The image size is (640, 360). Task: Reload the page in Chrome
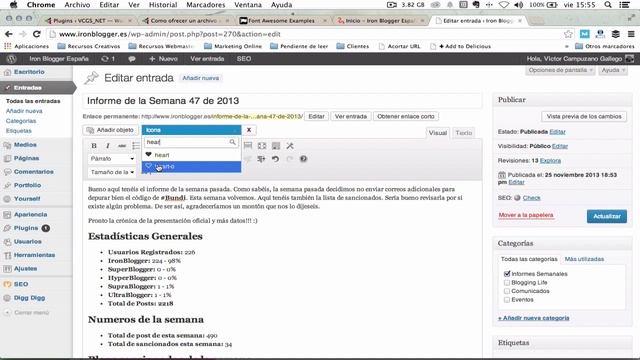pos(37,34)
